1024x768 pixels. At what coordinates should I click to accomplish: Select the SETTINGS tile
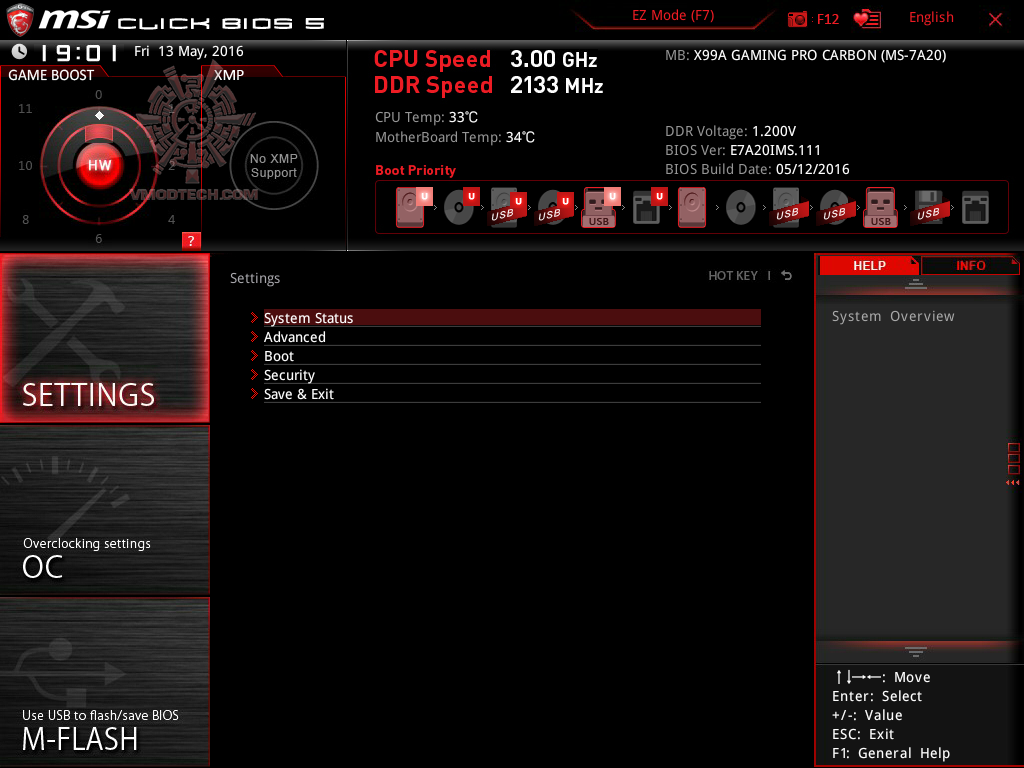tap(104, 338)
